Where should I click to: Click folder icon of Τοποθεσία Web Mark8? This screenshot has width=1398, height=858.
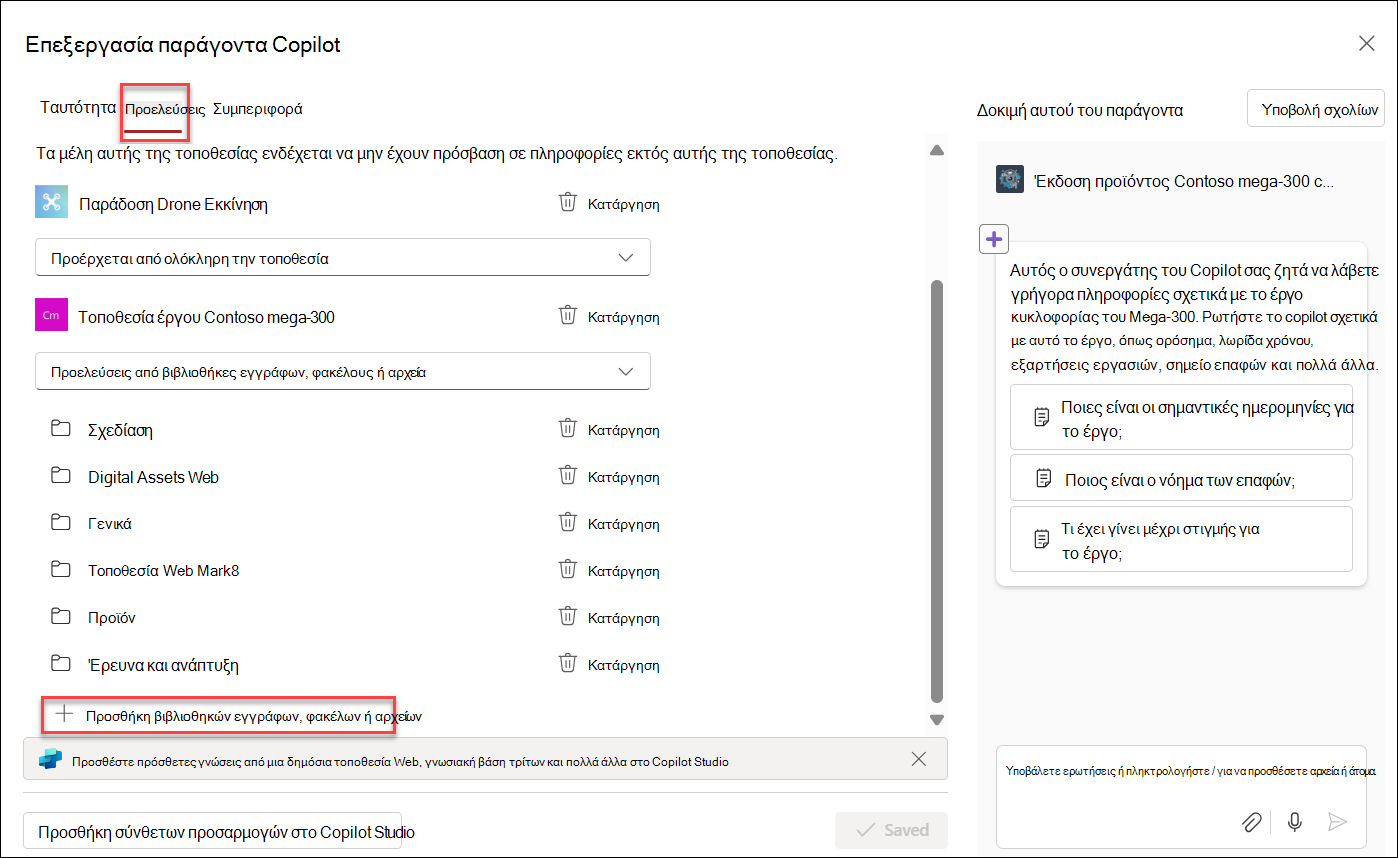(x=61, y=570)
